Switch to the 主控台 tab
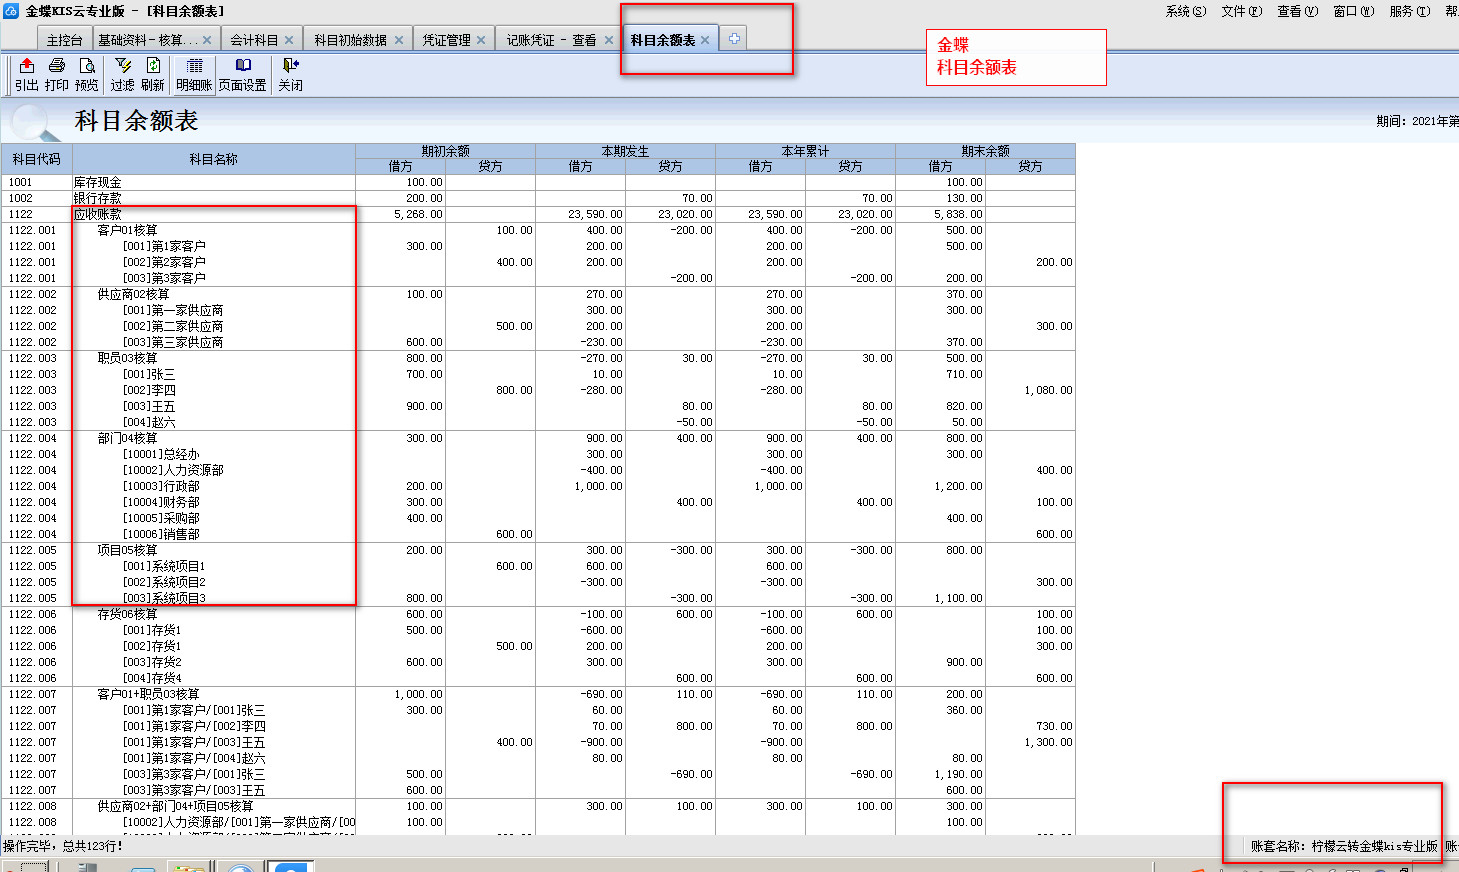The width and height of the screenshot is (1459, 872). click(x=64, y=40)
